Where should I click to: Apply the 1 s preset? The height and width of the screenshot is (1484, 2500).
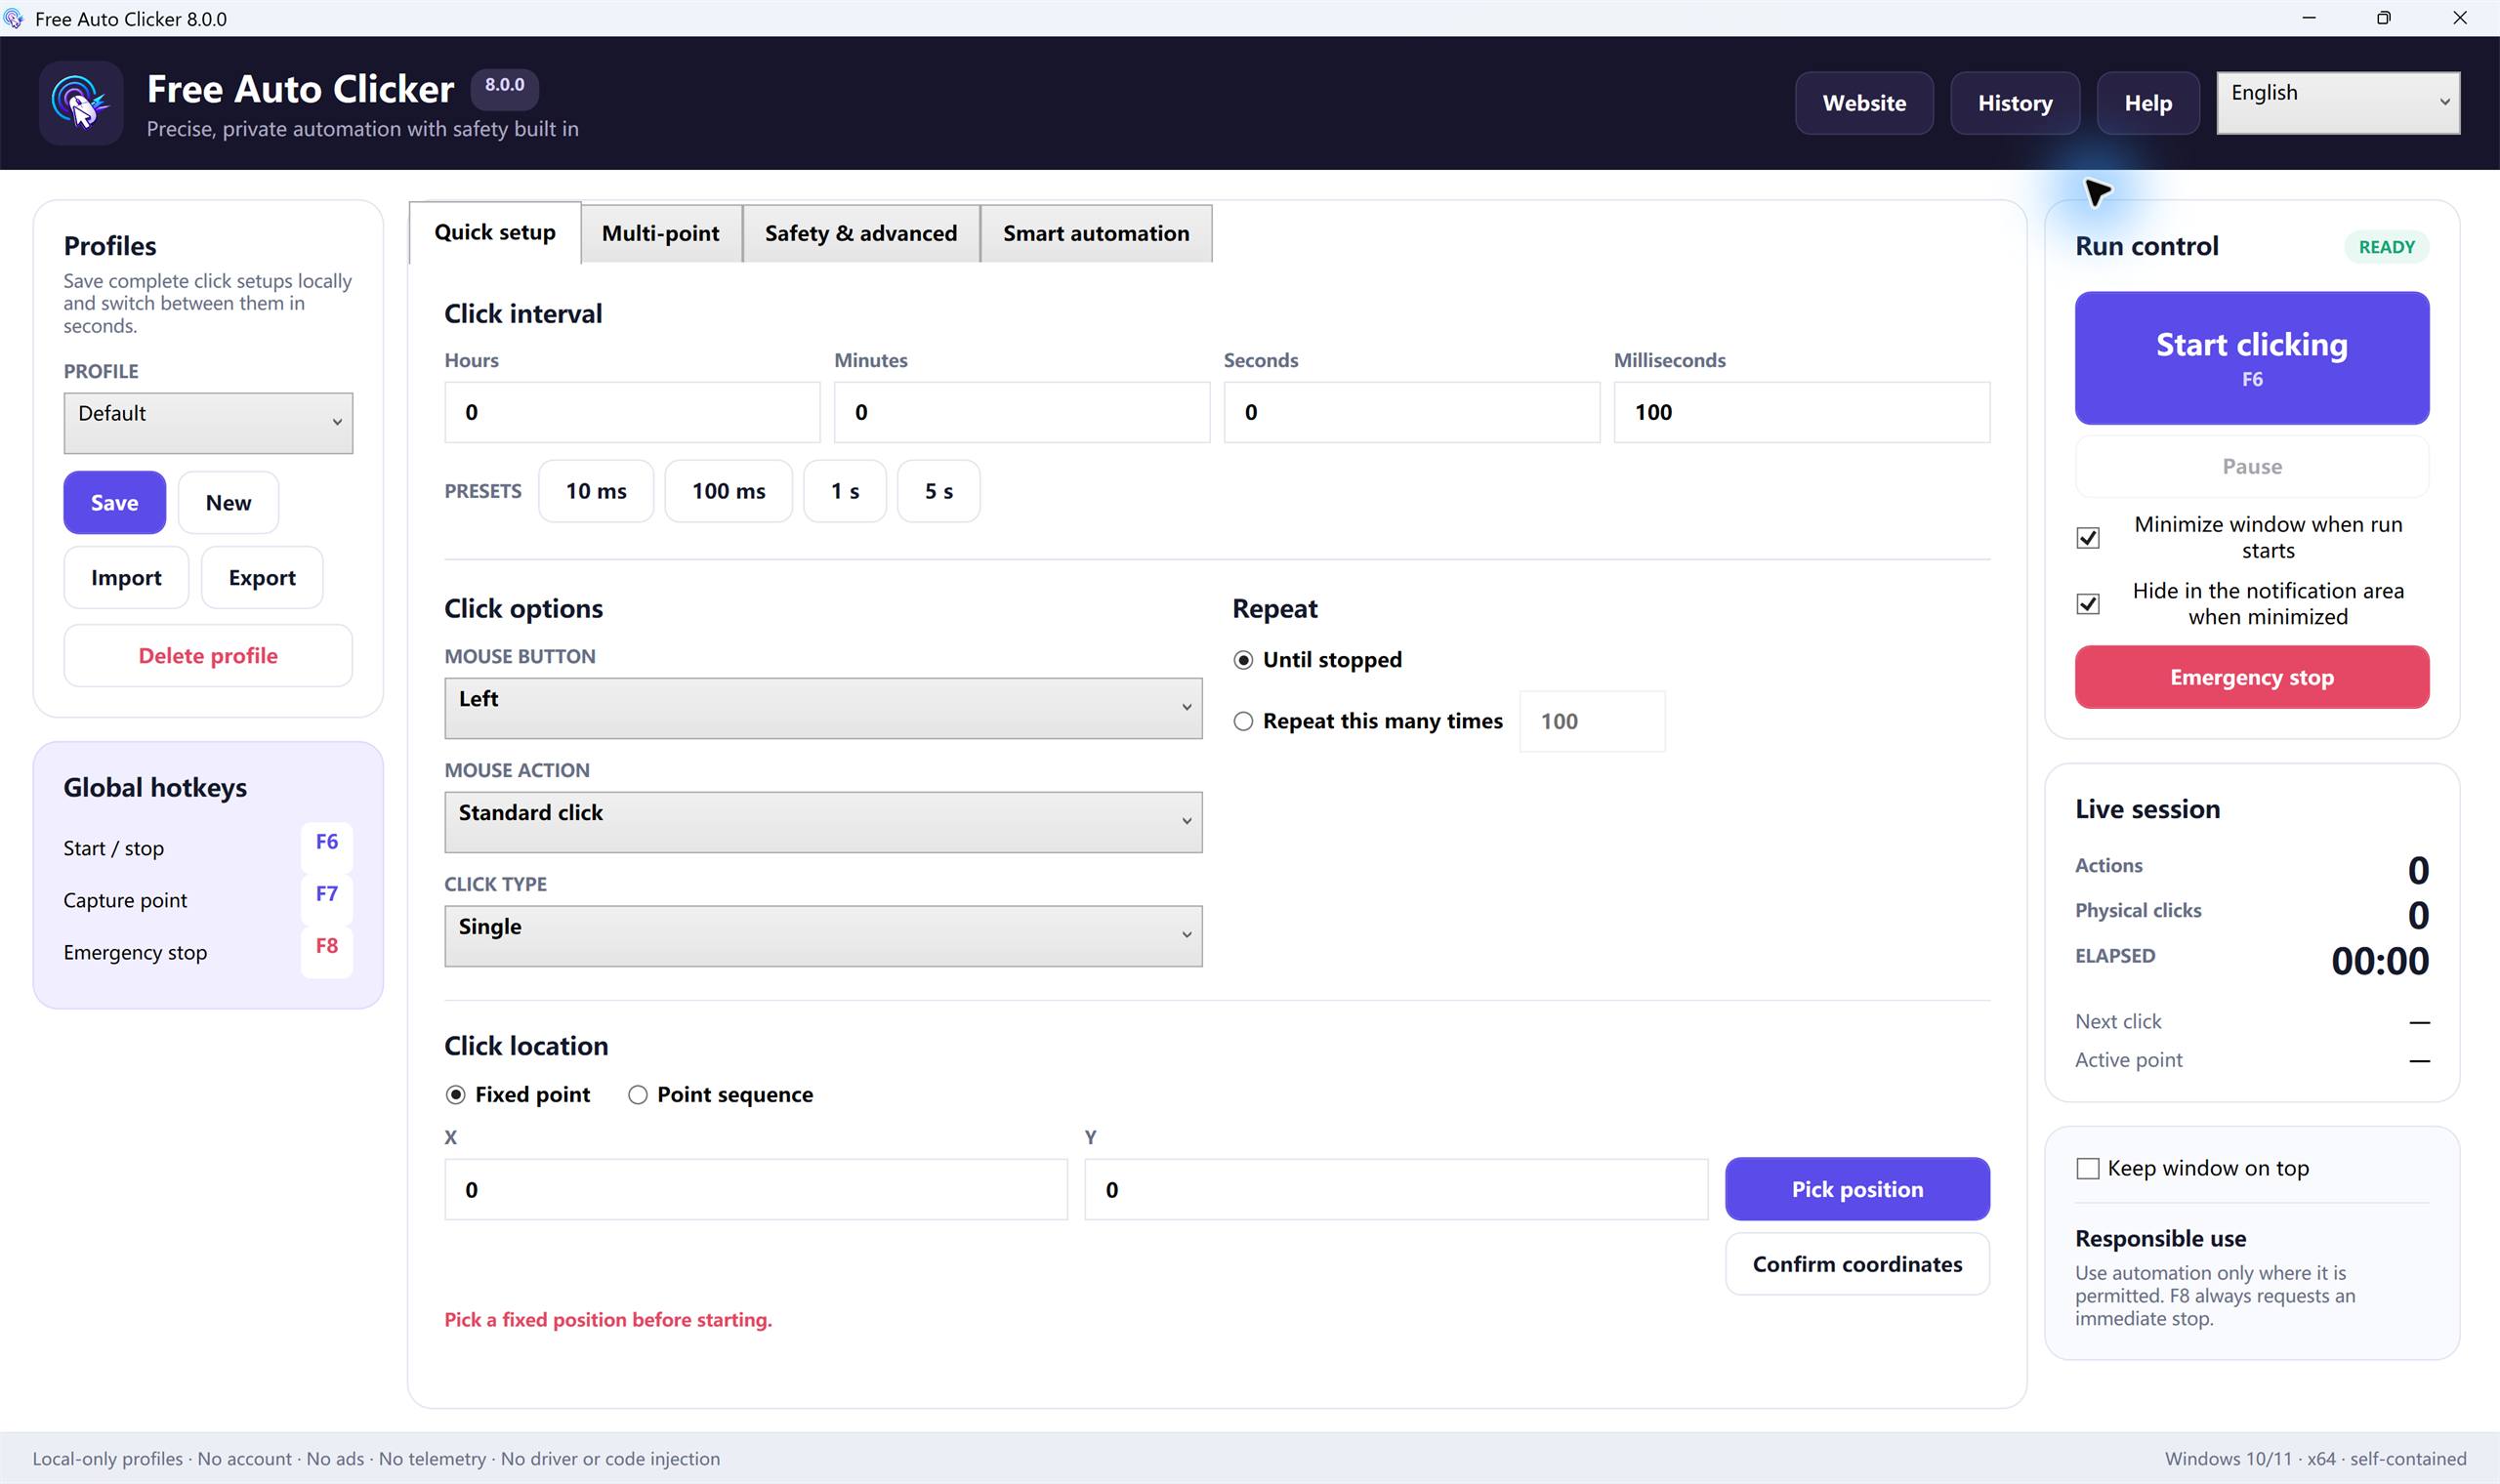click(x=845, y=491)
